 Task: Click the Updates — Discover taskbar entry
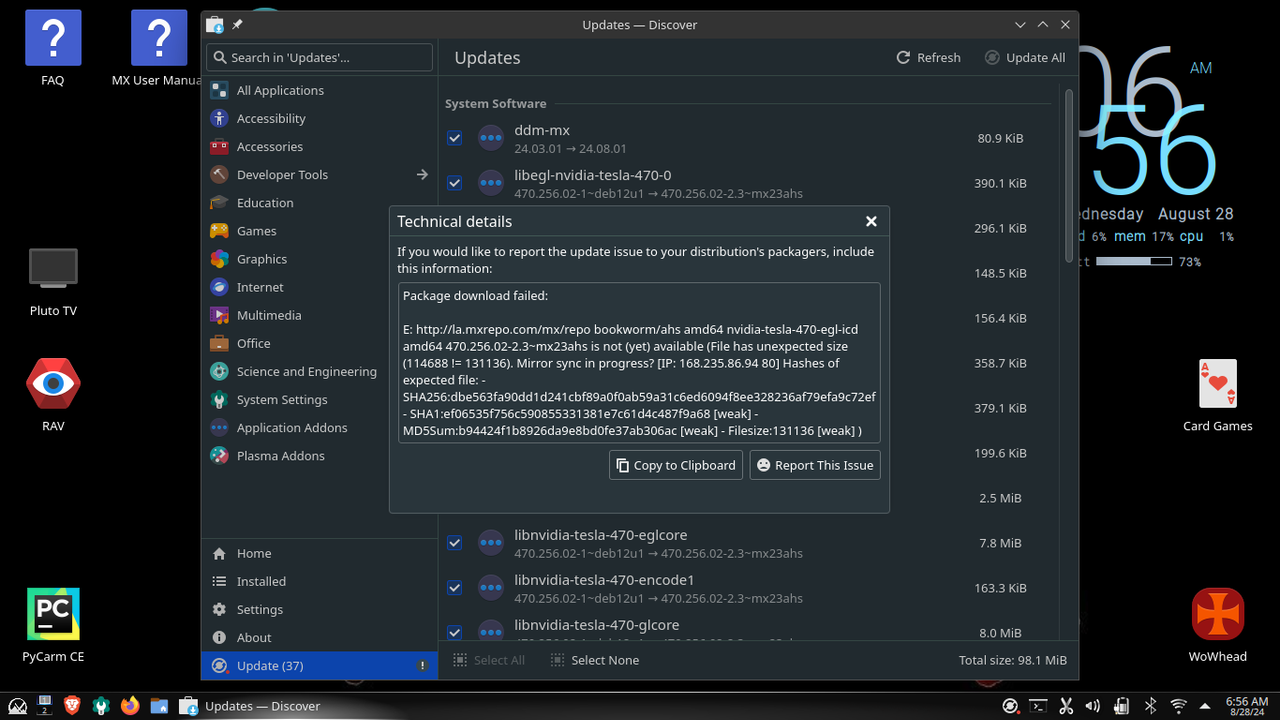[250, 706]
